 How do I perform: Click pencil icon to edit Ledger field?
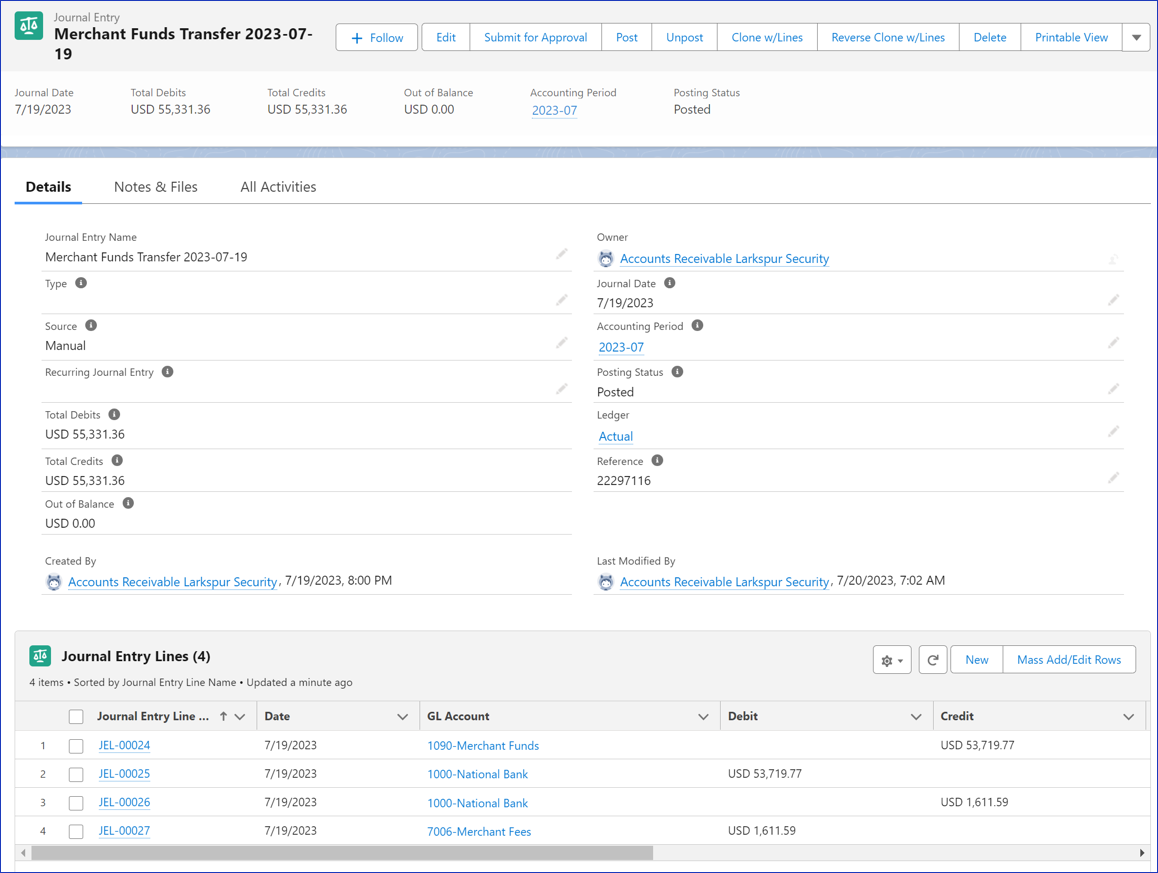(x=1114, y=431)
